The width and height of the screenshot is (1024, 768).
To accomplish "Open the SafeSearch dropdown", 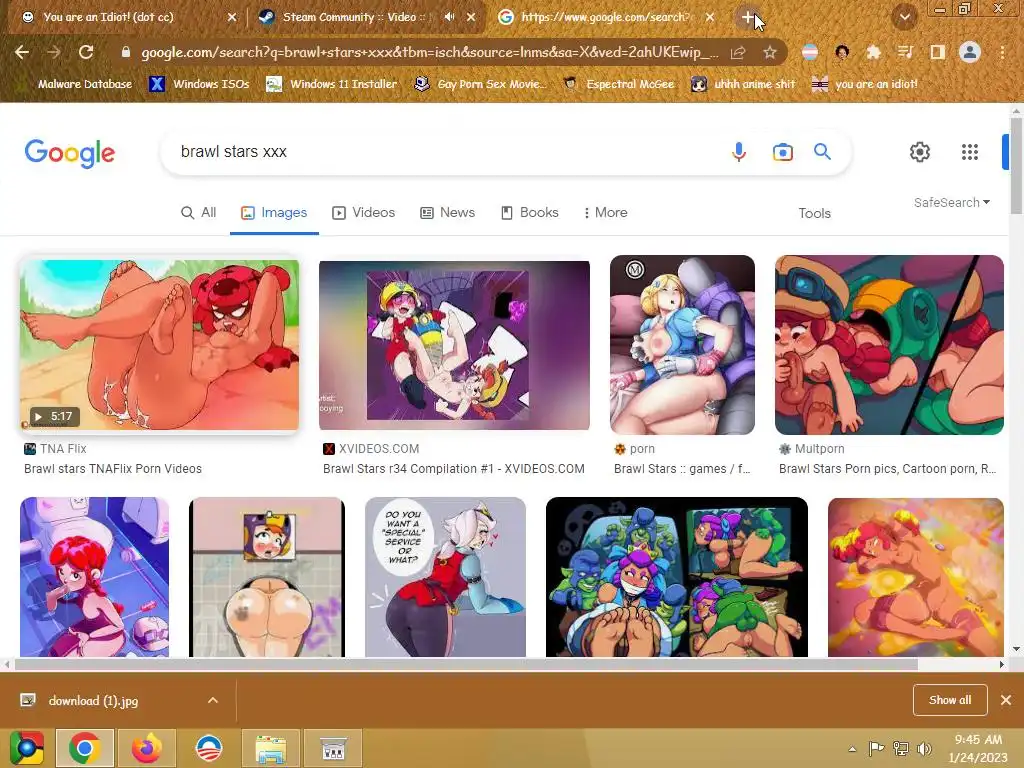I will (x=952, y=202).
